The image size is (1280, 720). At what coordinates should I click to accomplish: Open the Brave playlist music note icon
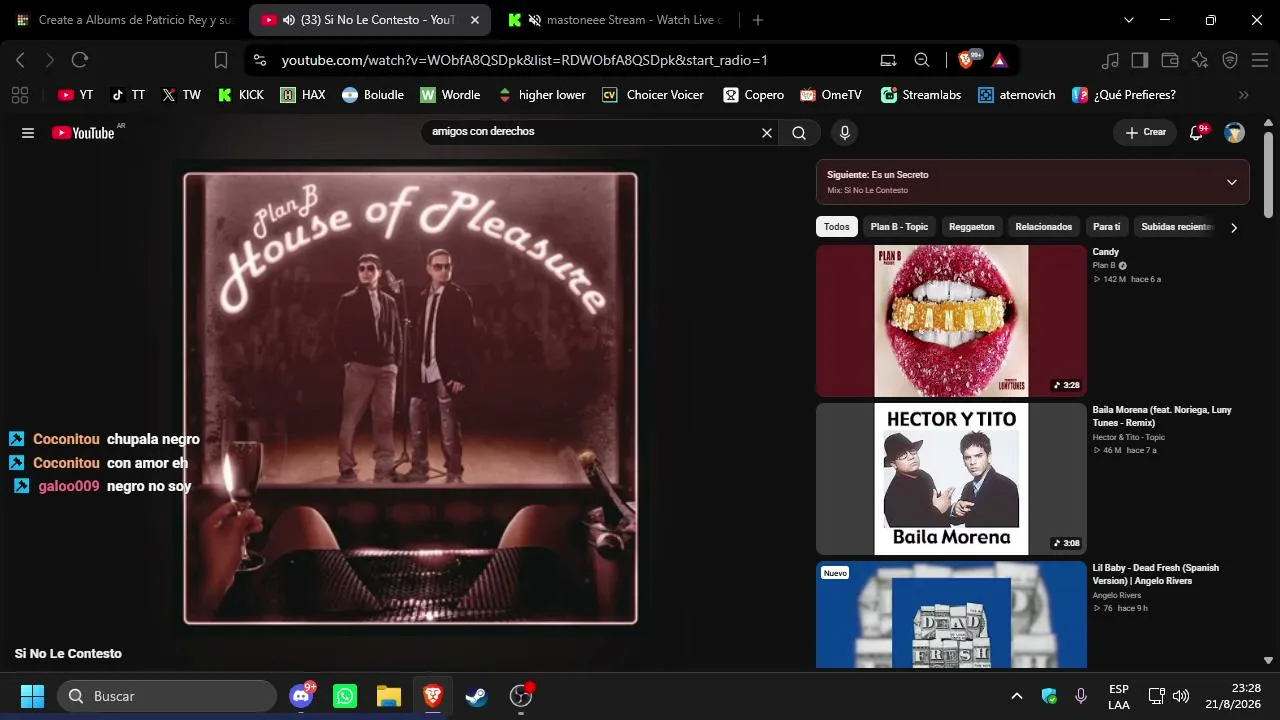(x=1110, y=60)
